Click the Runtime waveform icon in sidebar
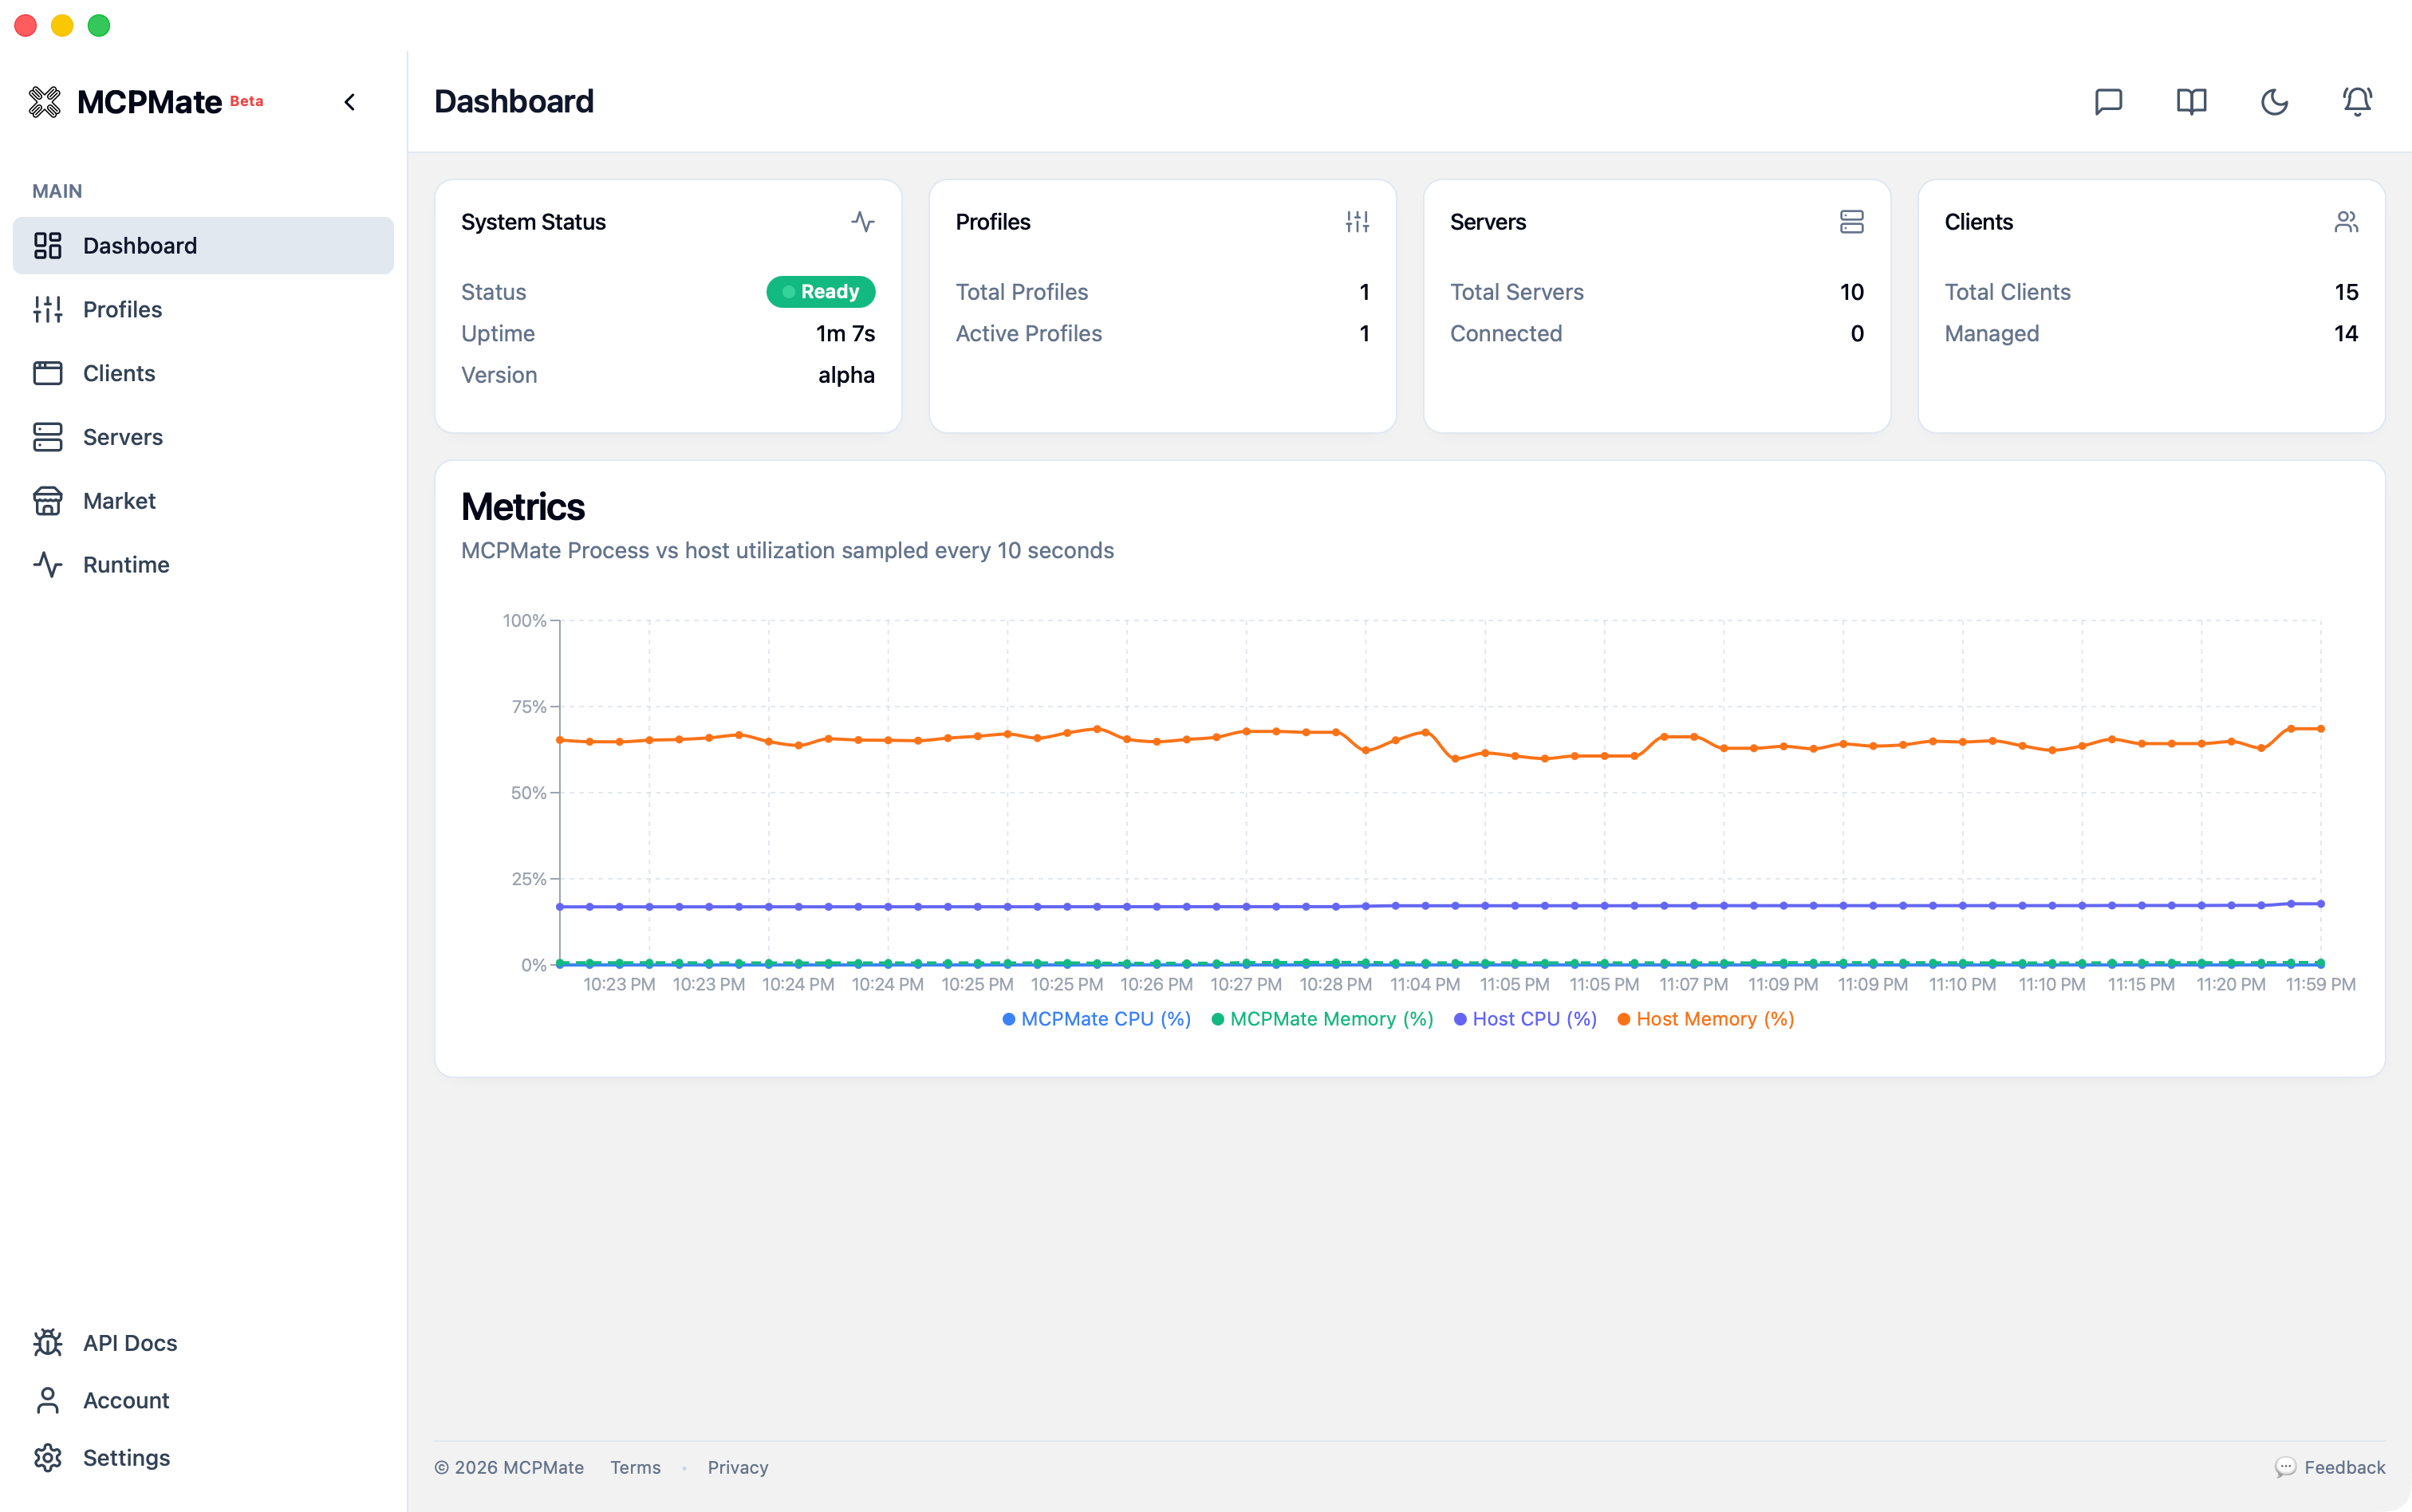 [49, 564]
